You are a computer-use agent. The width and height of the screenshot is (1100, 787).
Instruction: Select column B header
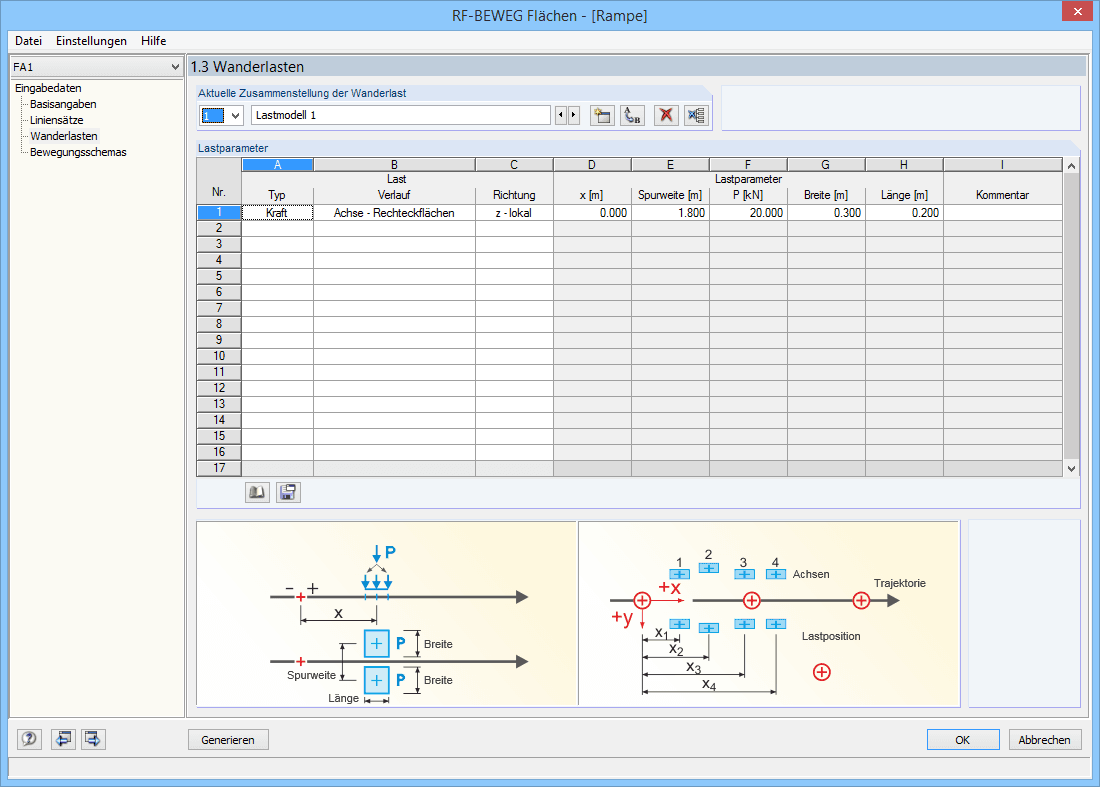pos(394,165)
